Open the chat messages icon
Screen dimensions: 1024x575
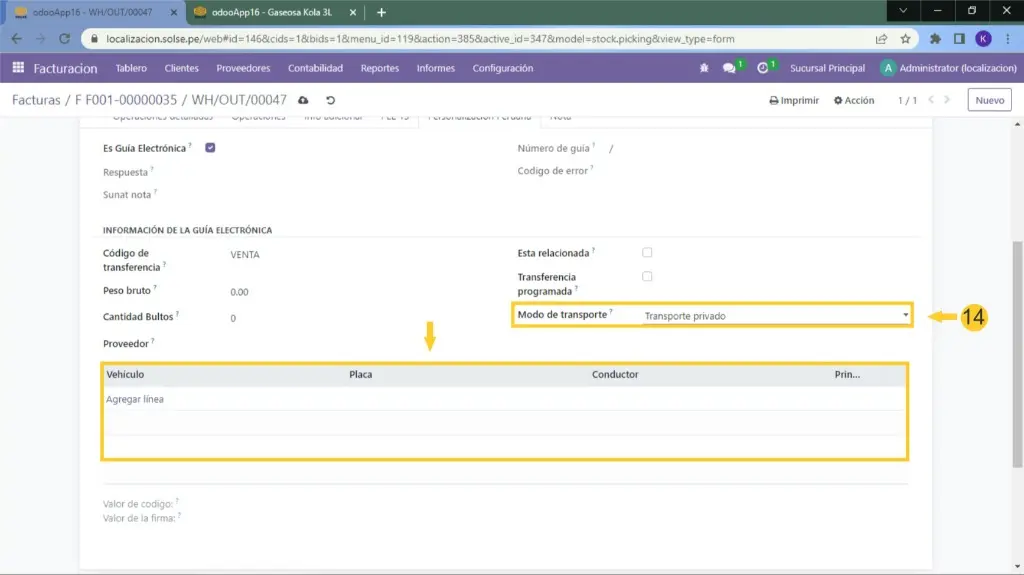pyautogui.click(x=730, y=68)
